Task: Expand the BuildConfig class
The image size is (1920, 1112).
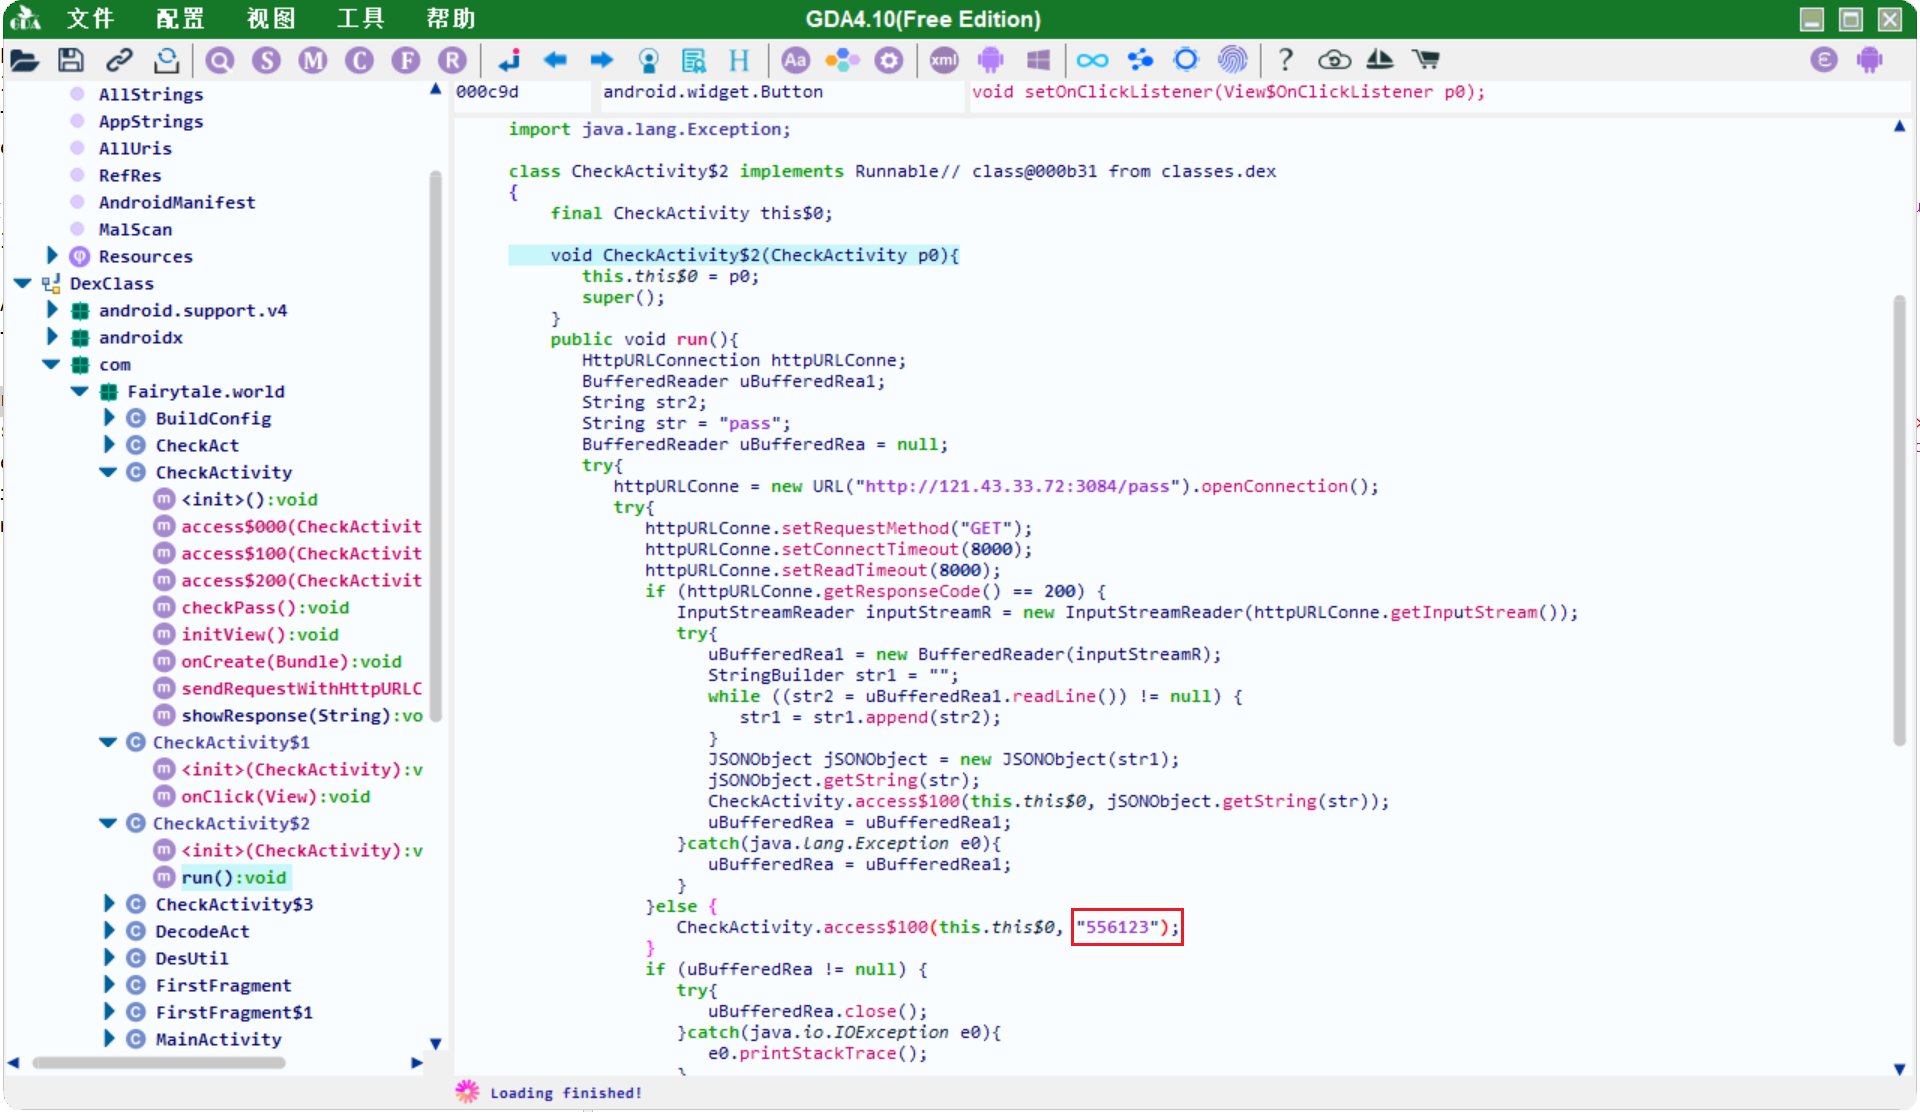Action: click(109, 418)
